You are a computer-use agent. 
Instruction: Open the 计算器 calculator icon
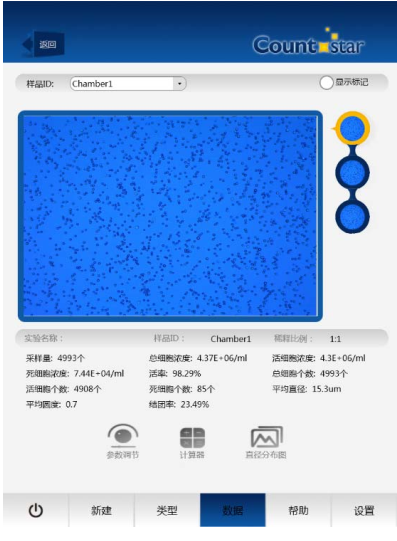pyautogui.click(x=192, y=443)
